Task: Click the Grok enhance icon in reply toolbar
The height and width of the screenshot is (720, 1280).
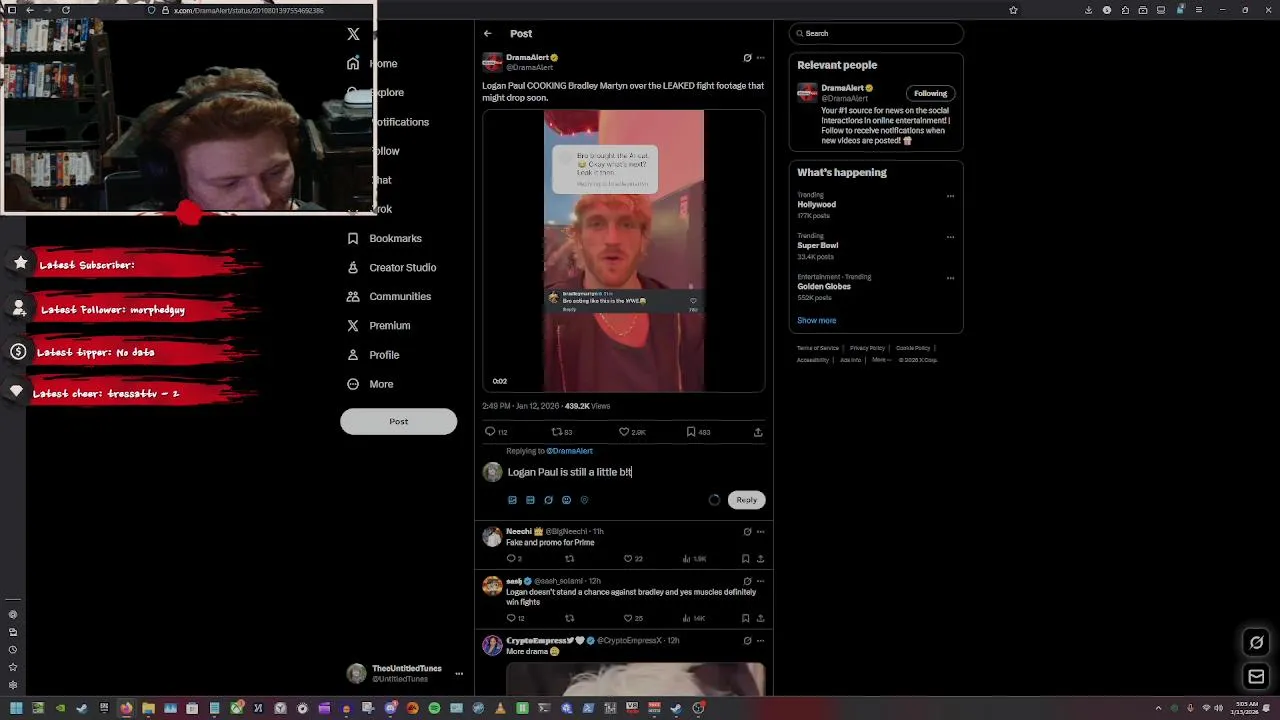Action: [x=548, y=500]
